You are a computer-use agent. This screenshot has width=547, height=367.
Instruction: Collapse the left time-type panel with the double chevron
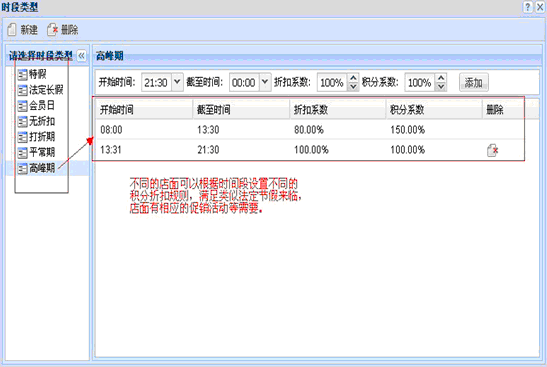coord(81,55)
